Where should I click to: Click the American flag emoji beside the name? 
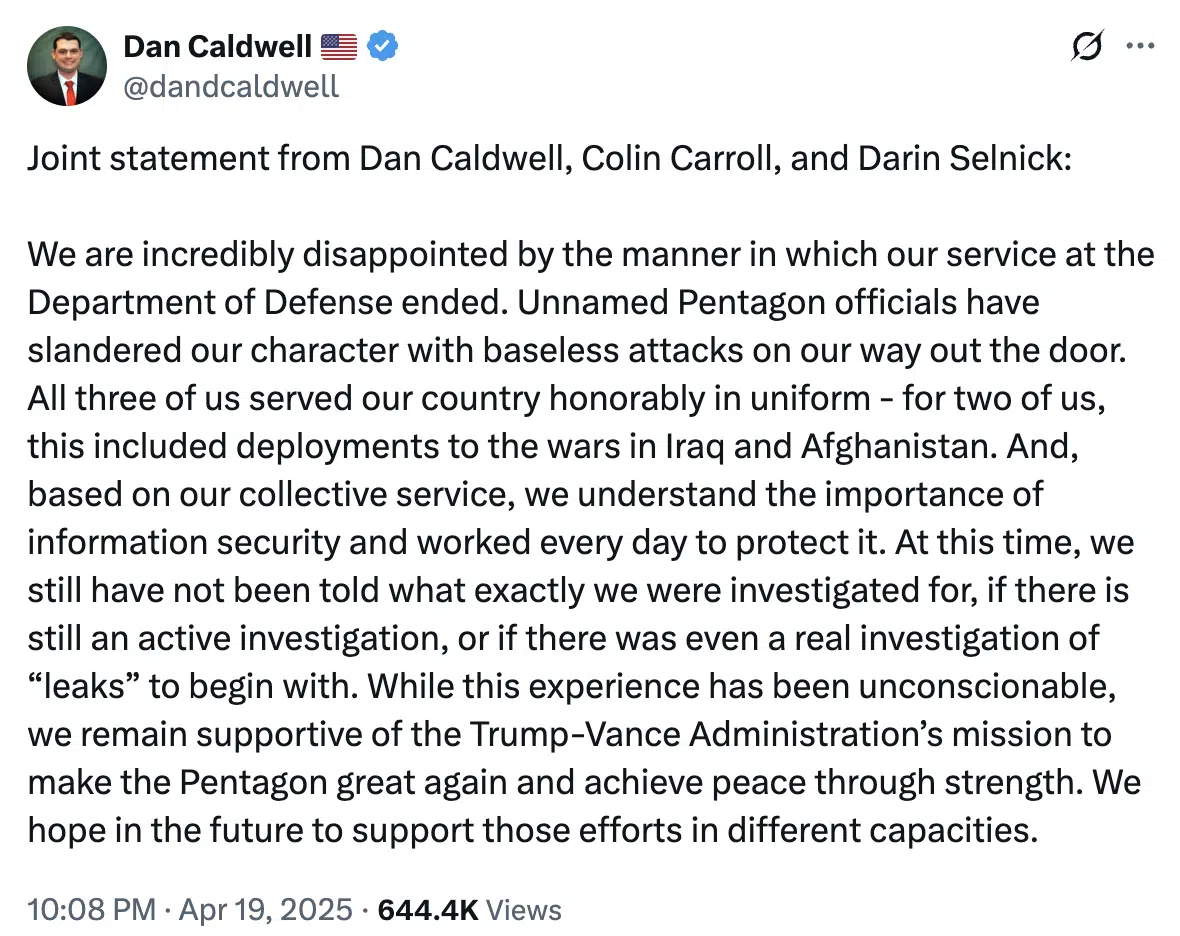[x=339, y=46]
